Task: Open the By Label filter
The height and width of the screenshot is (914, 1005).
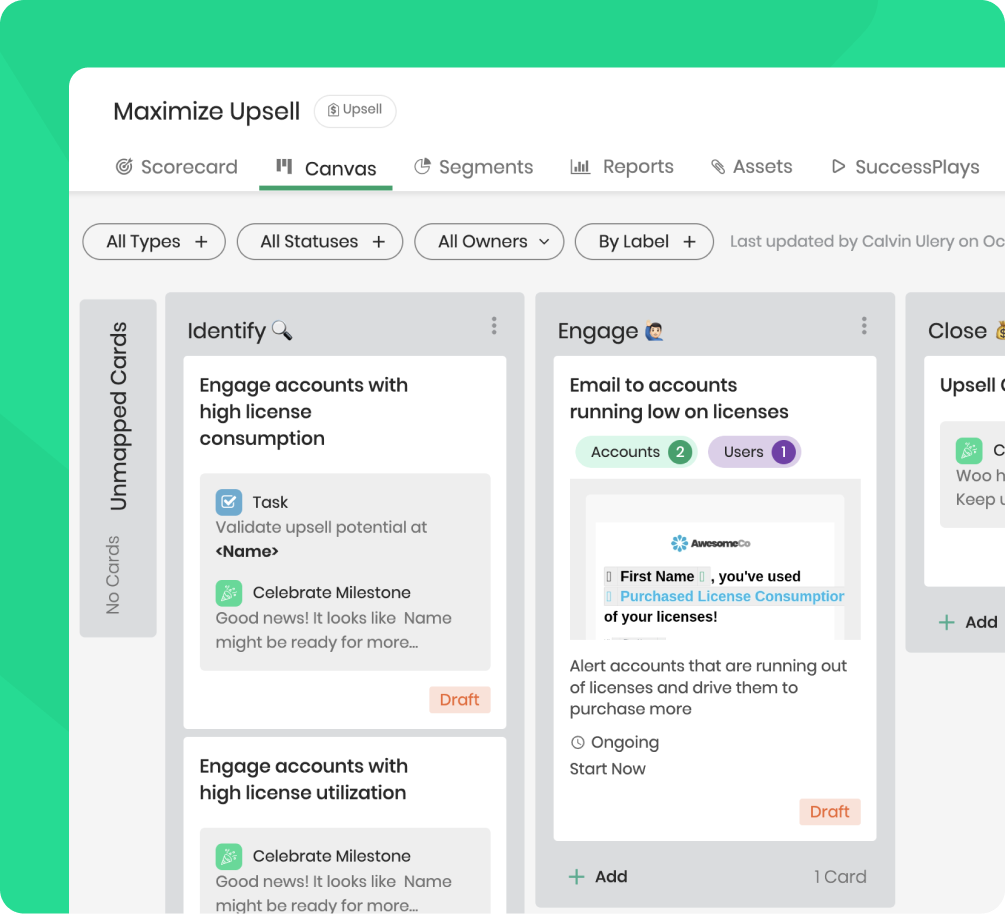Action: click(x=644, y=242)
